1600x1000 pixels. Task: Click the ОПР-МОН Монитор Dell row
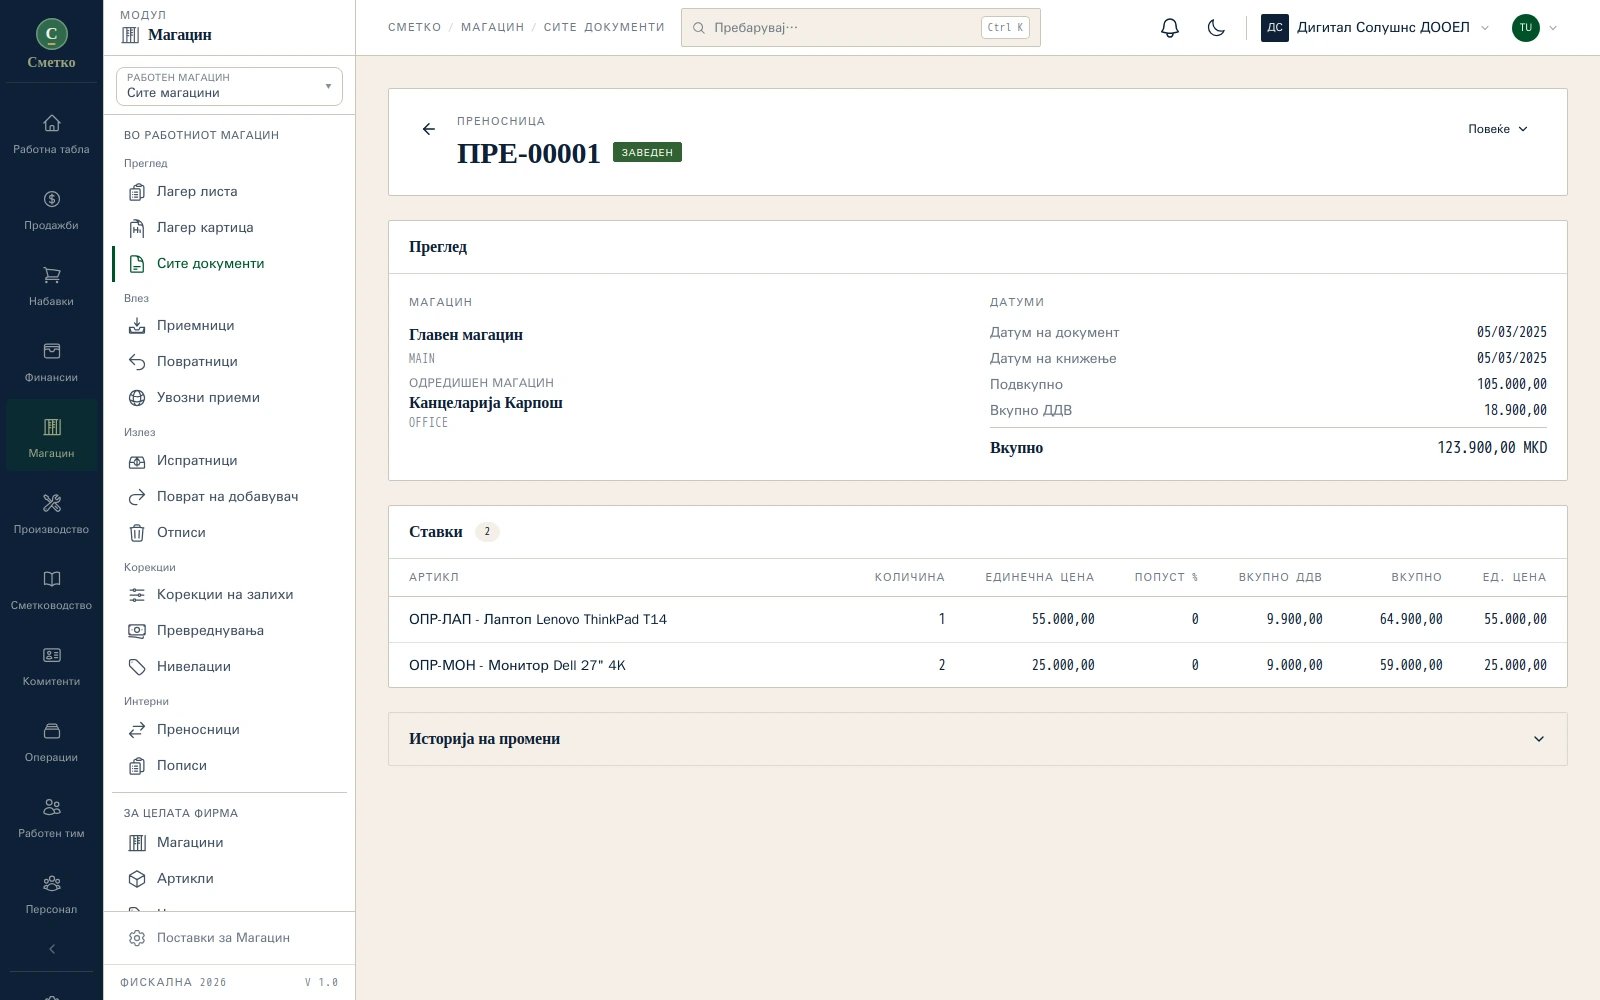[x=977, y=665]
